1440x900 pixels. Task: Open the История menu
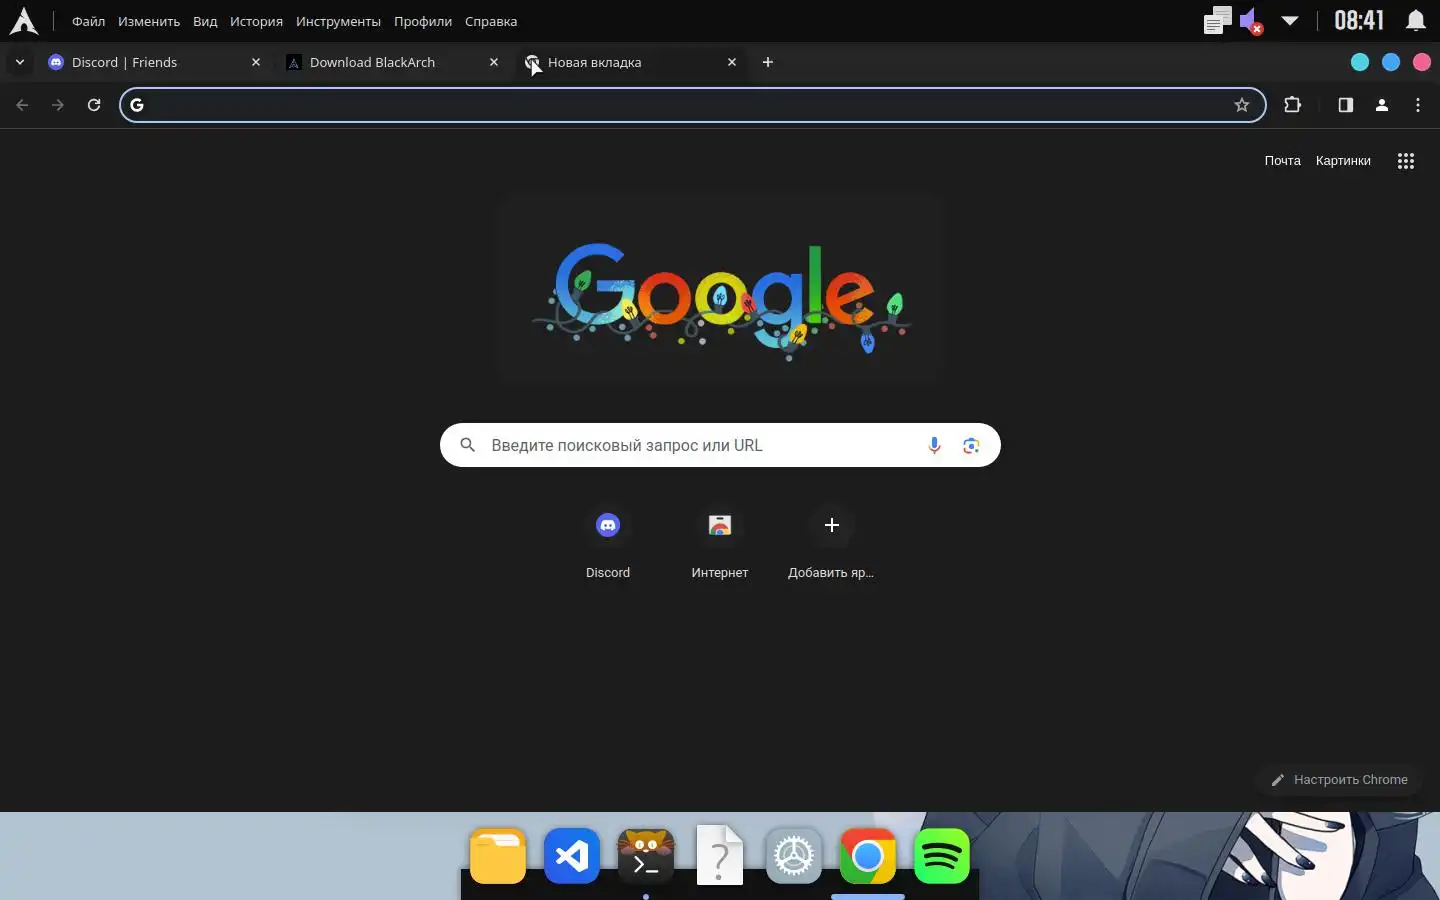(x=256, y=21)
